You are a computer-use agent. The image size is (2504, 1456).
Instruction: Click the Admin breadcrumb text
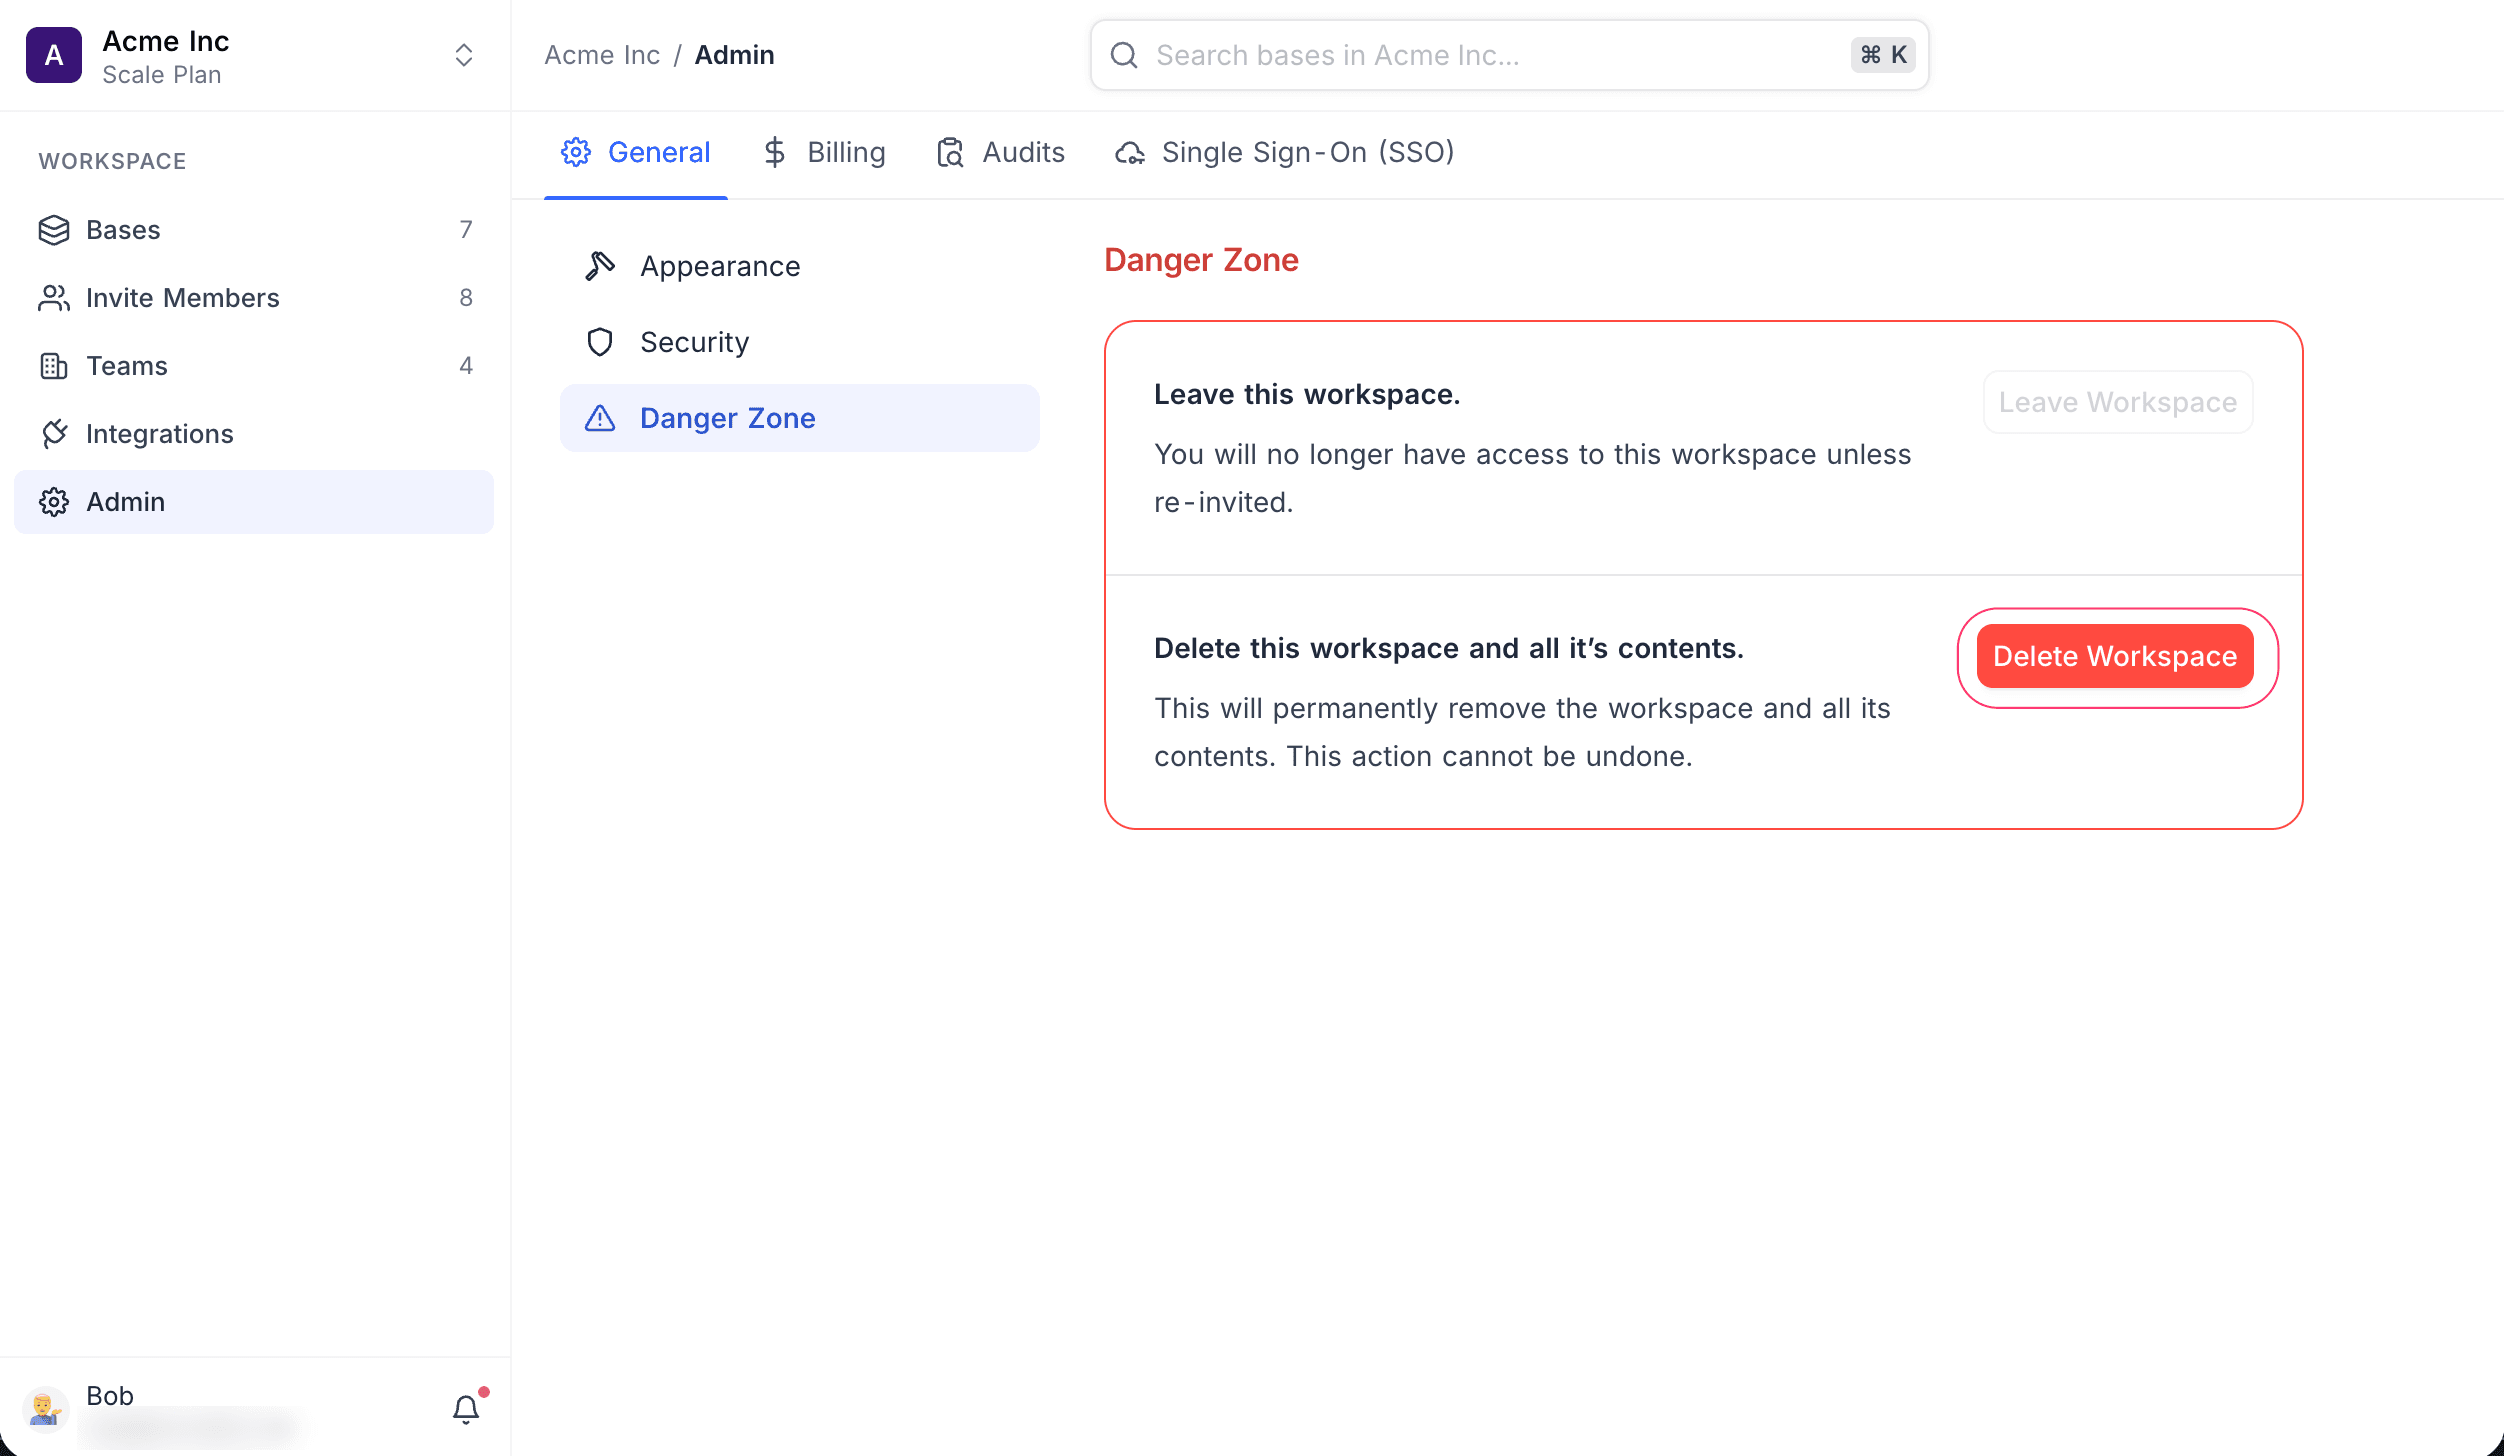(735, 55)
